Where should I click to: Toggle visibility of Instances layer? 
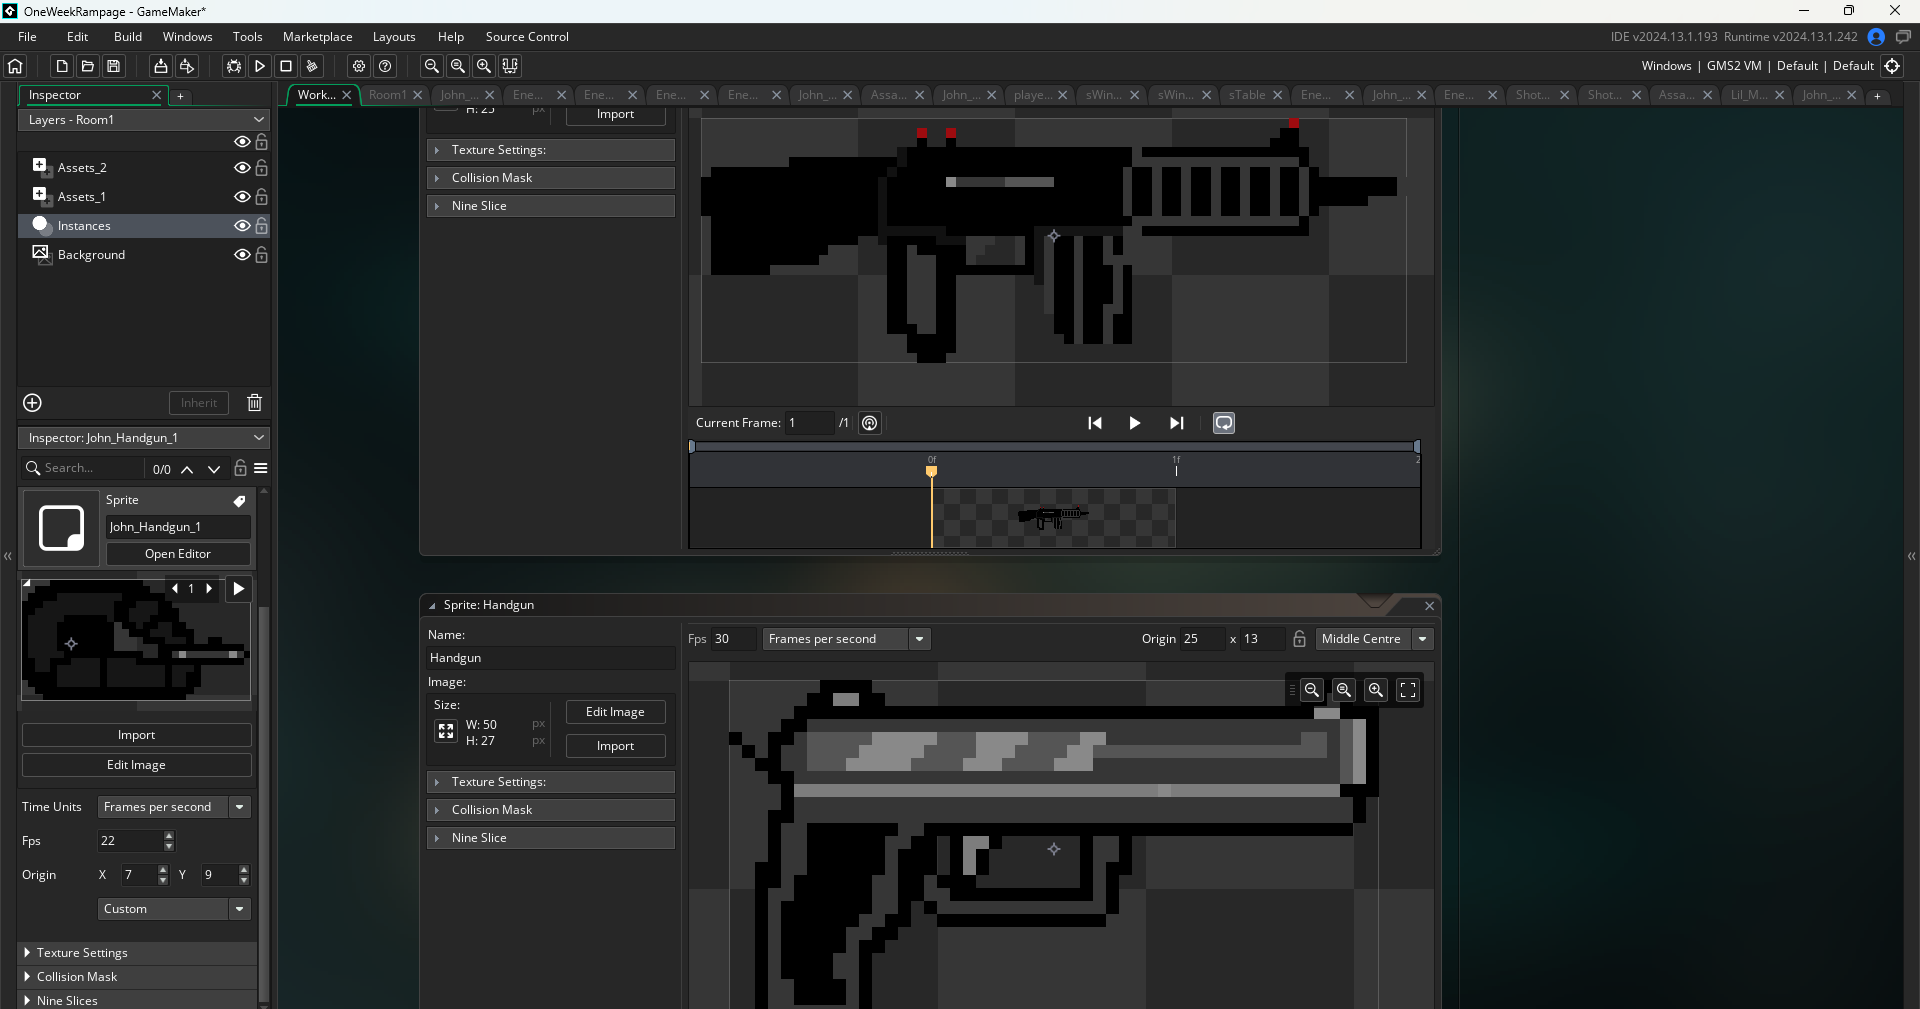(242, 226)
